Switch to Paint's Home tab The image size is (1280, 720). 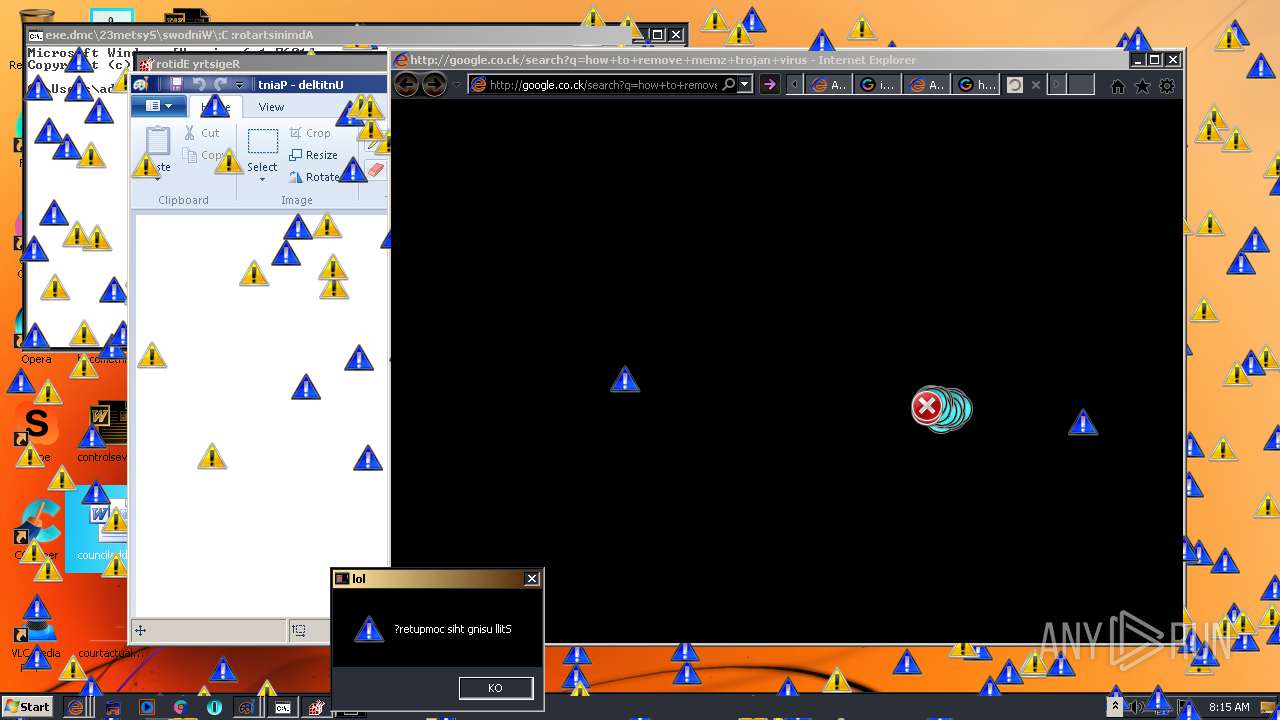(x=215, y=107)
